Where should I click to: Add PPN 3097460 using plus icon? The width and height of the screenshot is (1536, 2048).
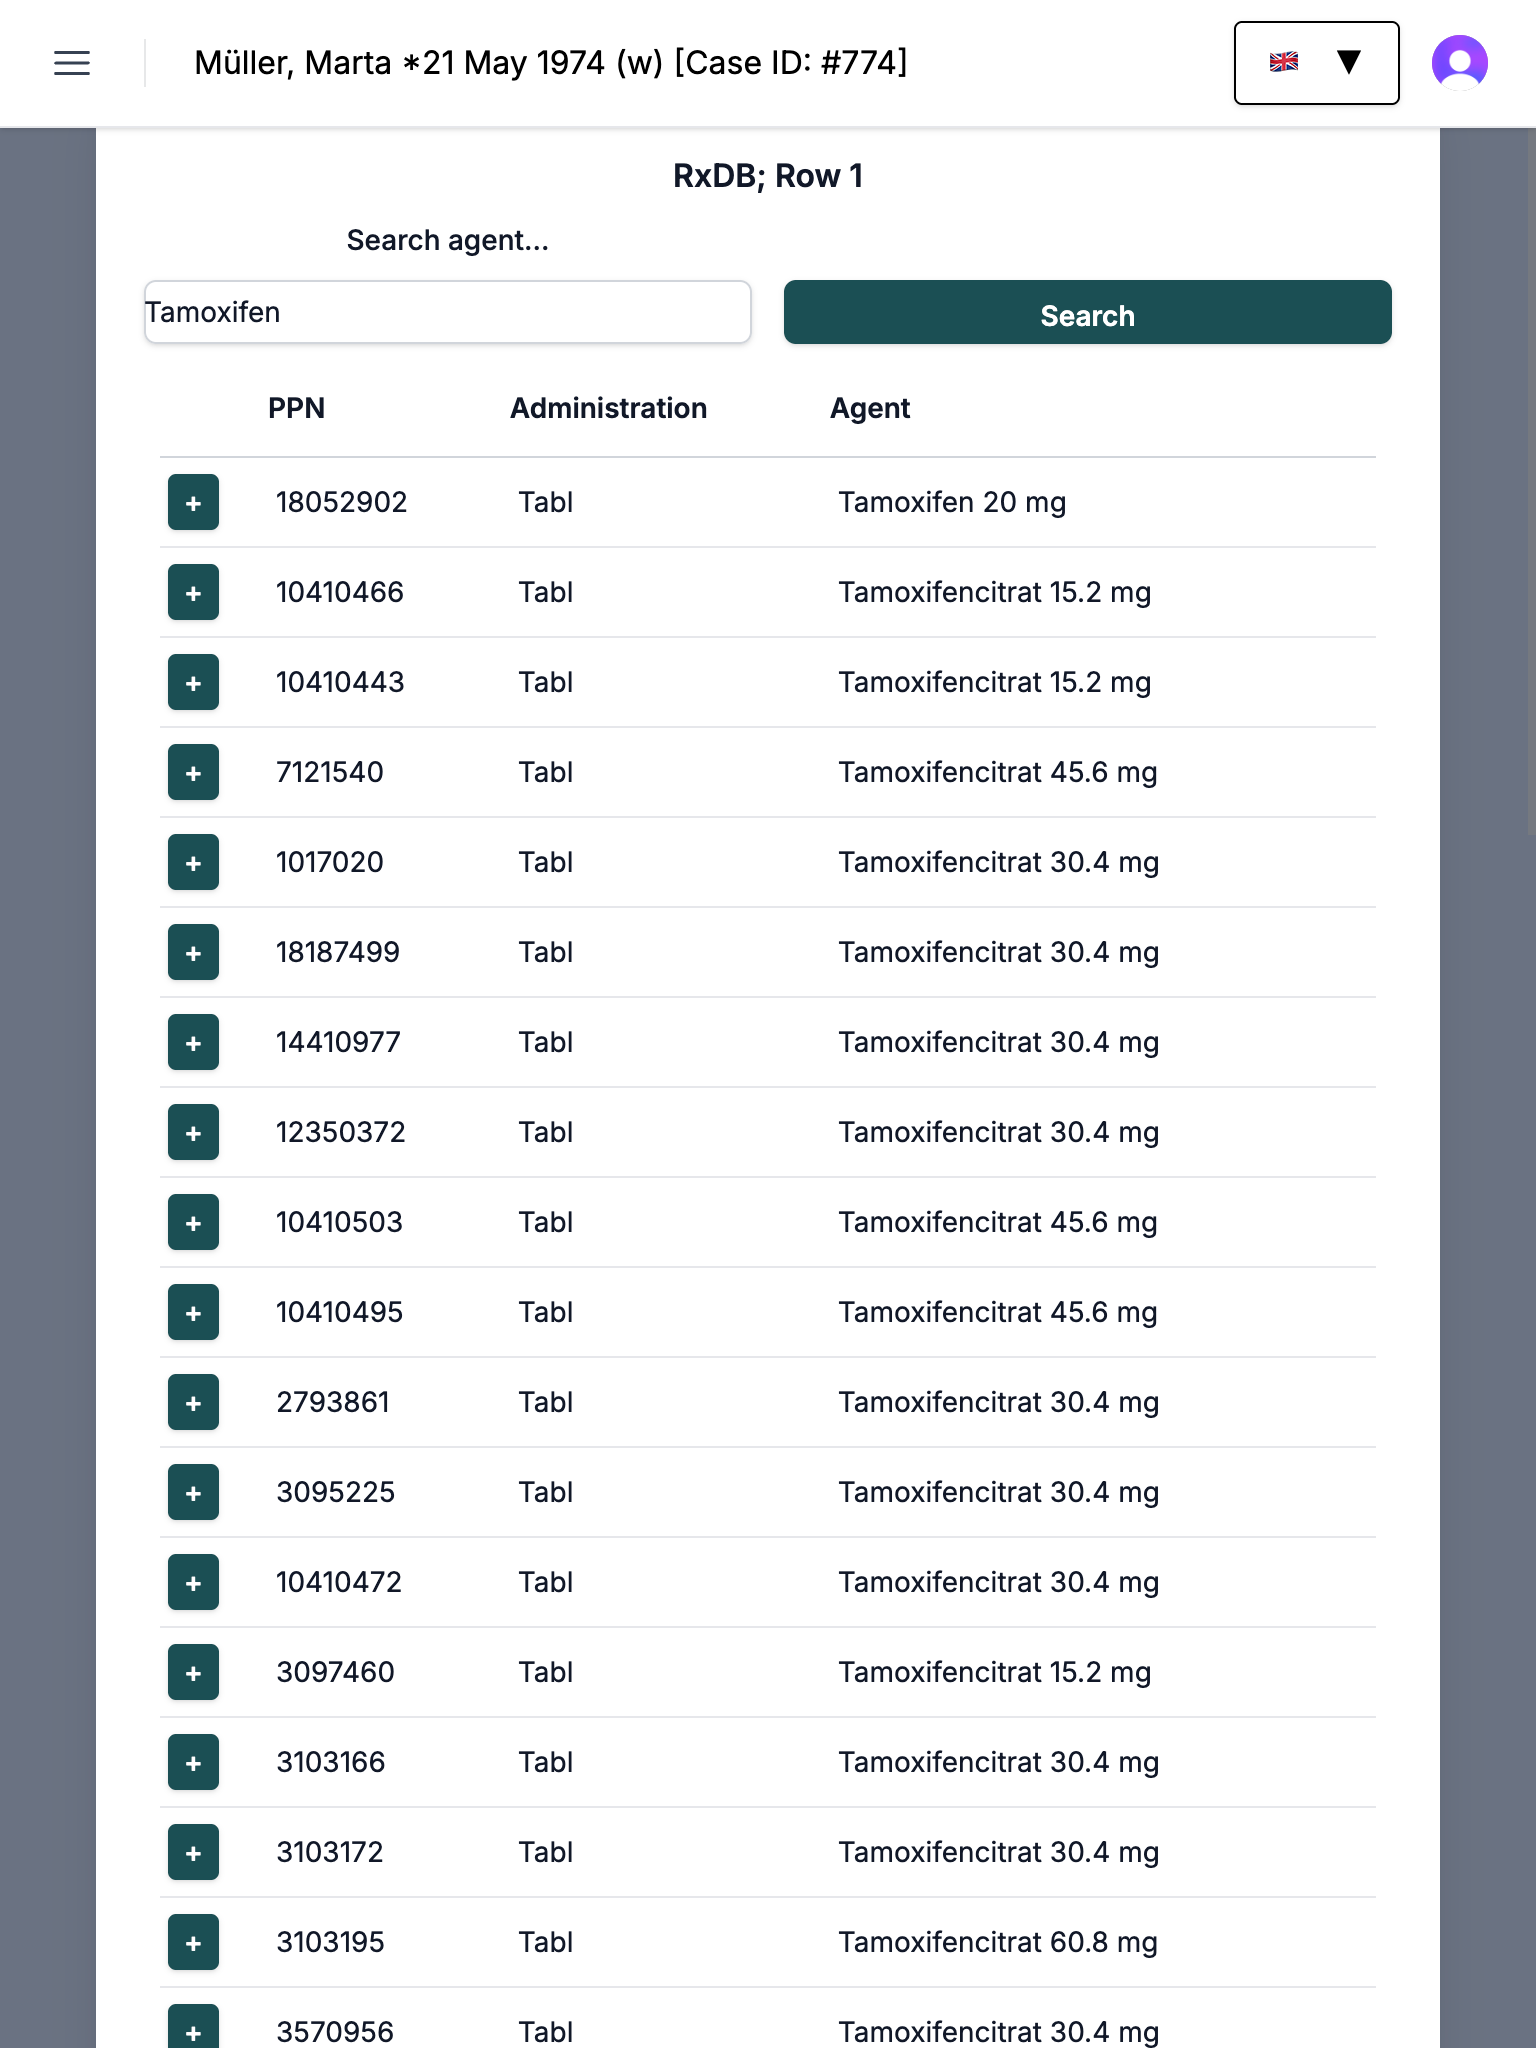click(x=193, y=1672)
